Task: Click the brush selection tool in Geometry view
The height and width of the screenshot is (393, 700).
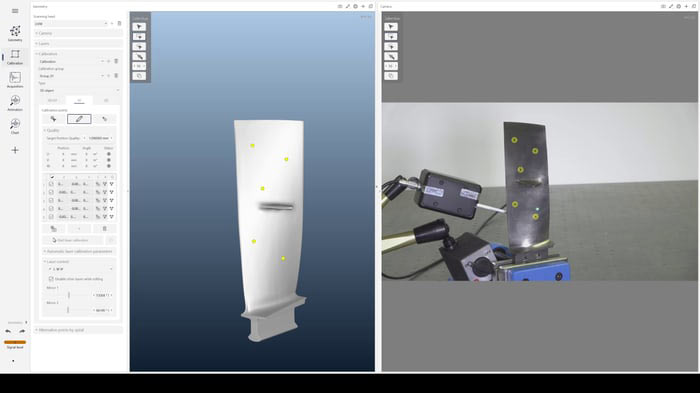Action: click(x=139, y=56)
